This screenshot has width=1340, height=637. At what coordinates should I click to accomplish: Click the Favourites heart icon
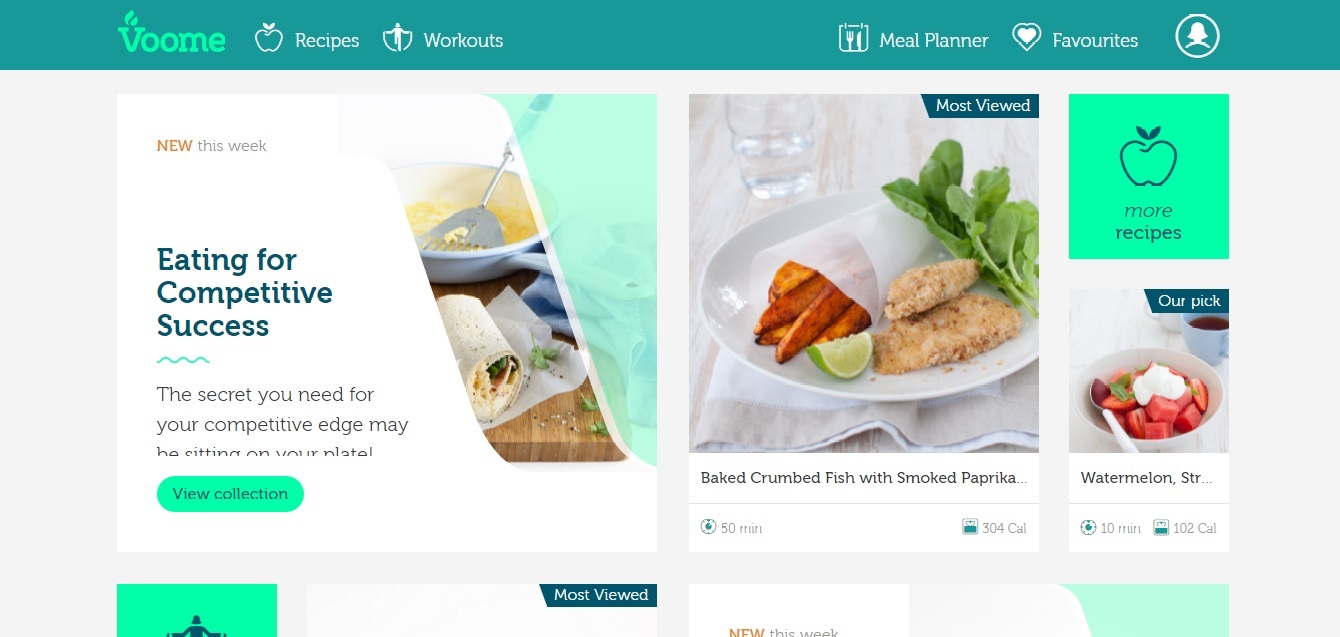1026,38
